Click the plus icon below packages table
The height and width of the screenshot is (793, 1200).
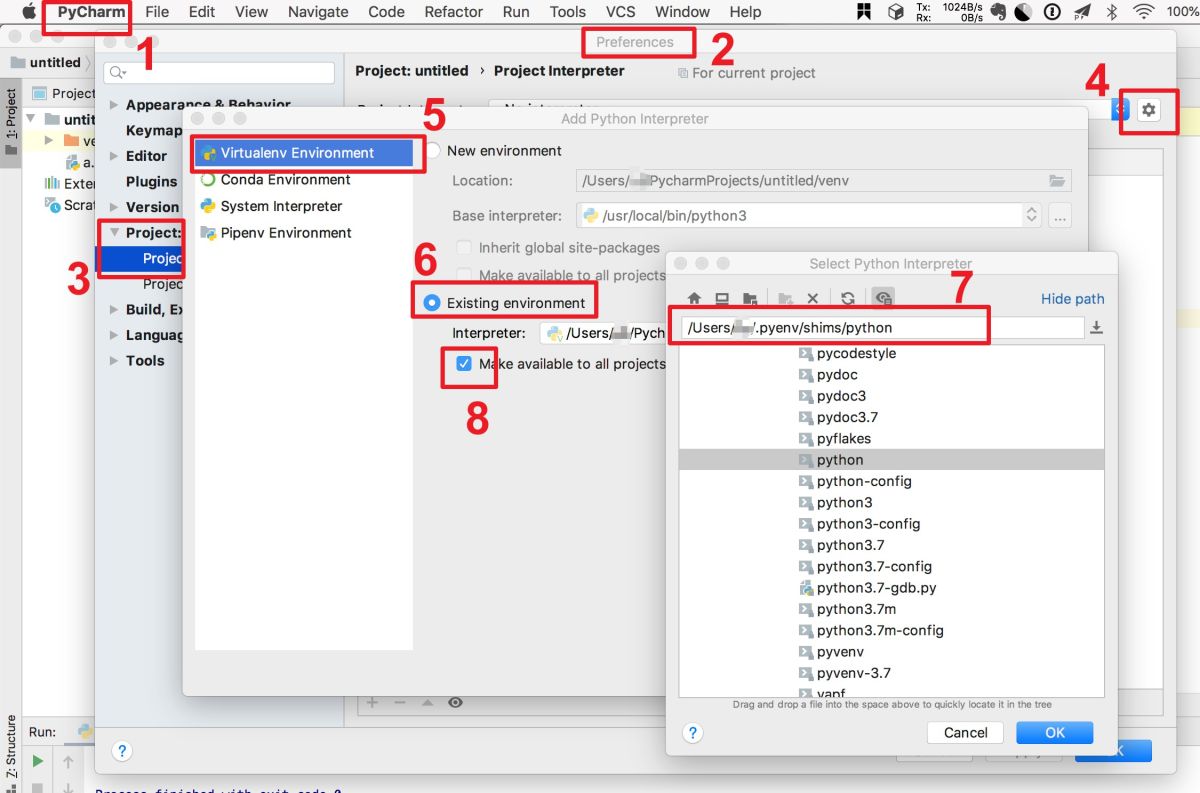point(372,703)
